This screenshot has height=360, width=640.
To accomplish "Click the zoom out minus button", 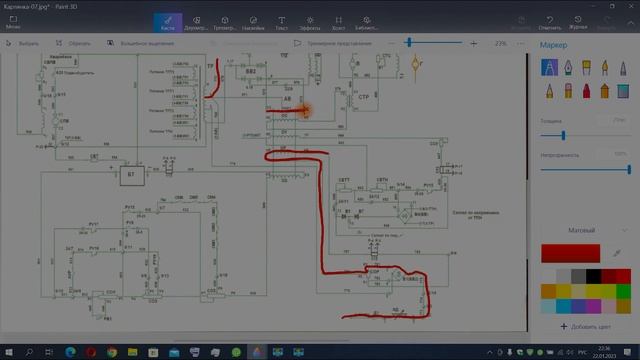I will 392,43.
